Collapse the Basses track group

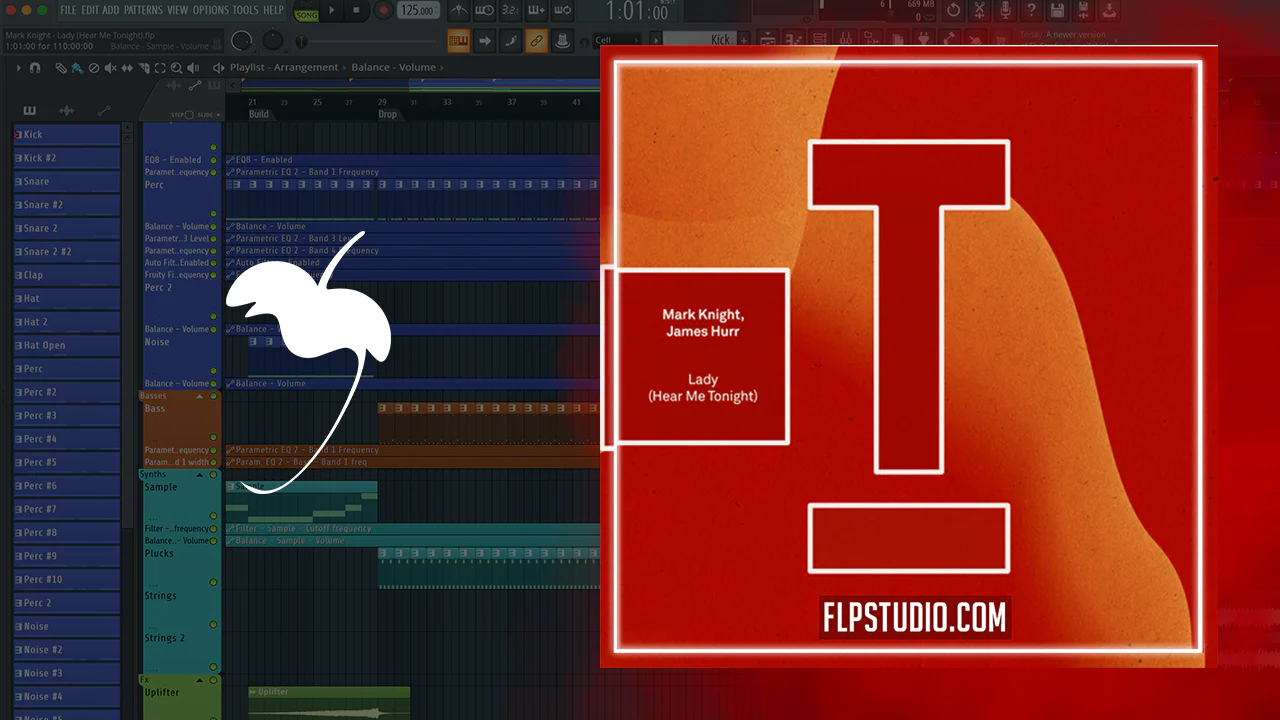(x=199, y=396)
